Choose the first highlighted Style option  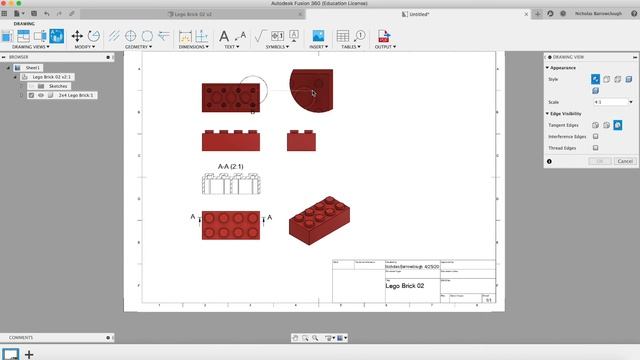[x=596, y=79]
